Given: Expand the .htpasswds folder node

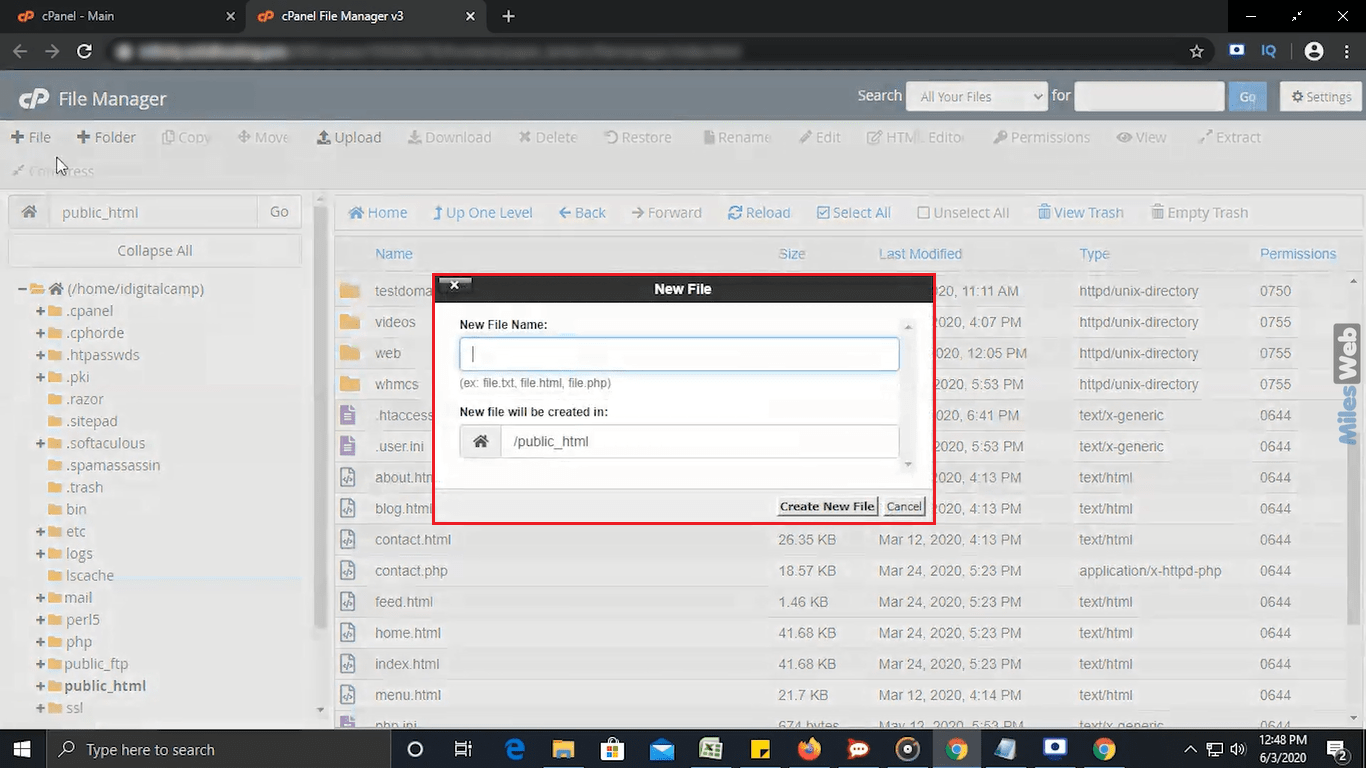Looking at the screenshot, I should [x=40, y=355].
